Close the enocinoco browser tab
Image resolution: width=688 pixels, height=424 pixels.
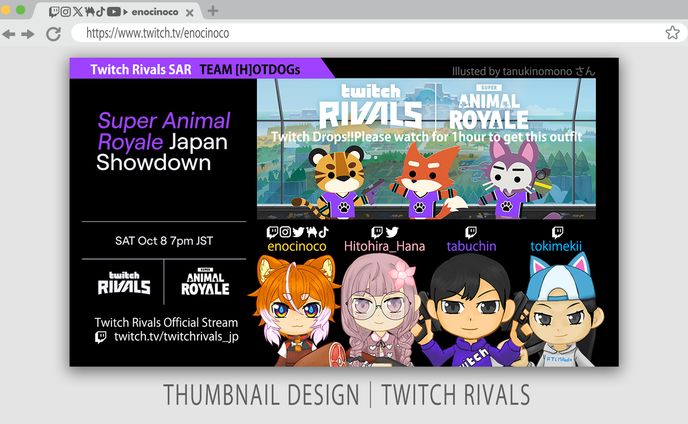pos(190,13)
